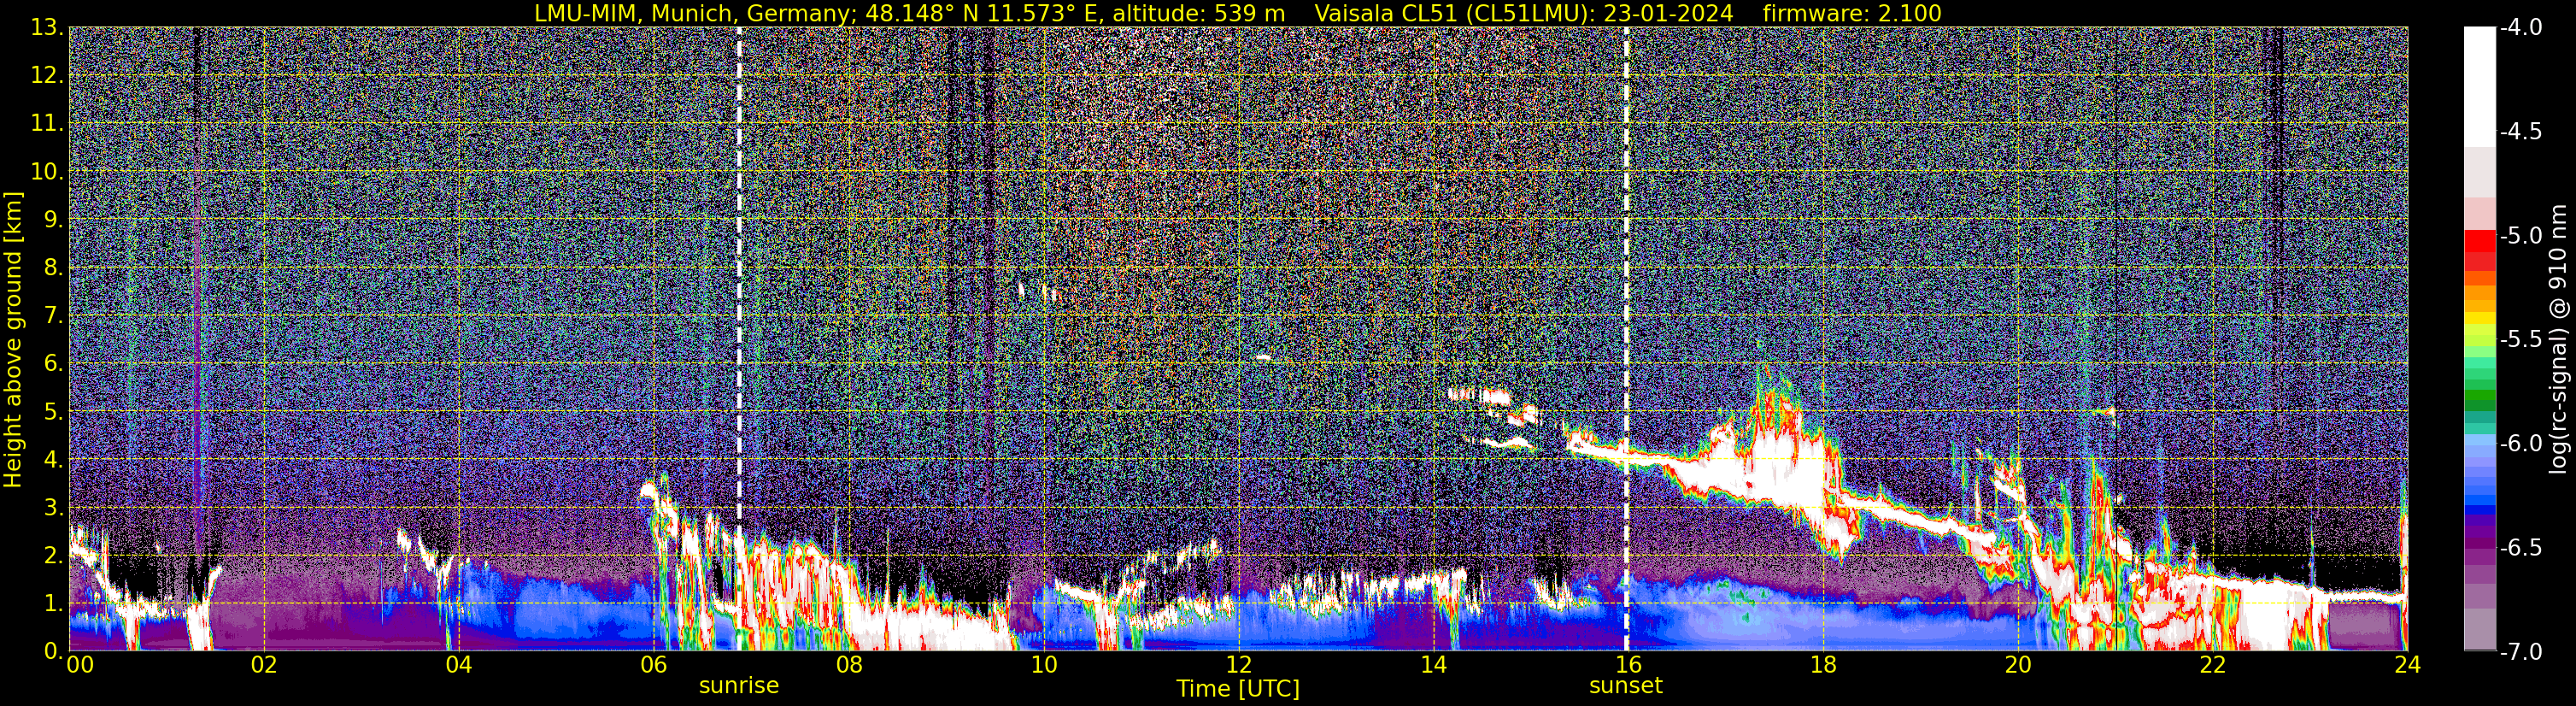Pick the red band near -5.0 on colorbar
Screen dimensions: 2576x706
pos(2479,241)
